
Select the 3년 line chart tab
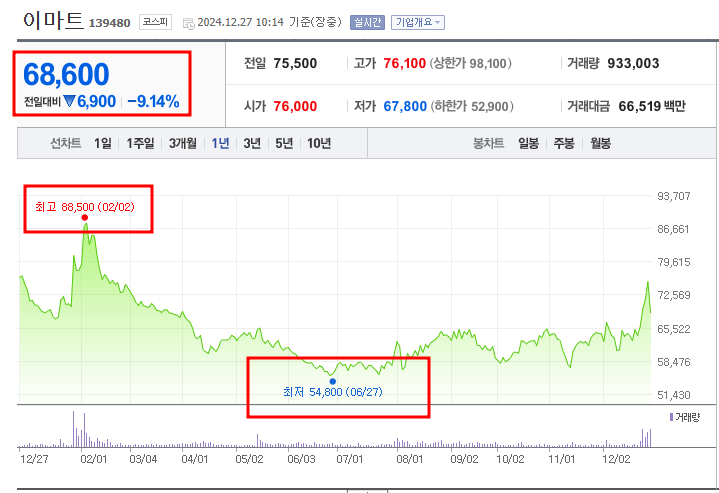pos(252,144)
